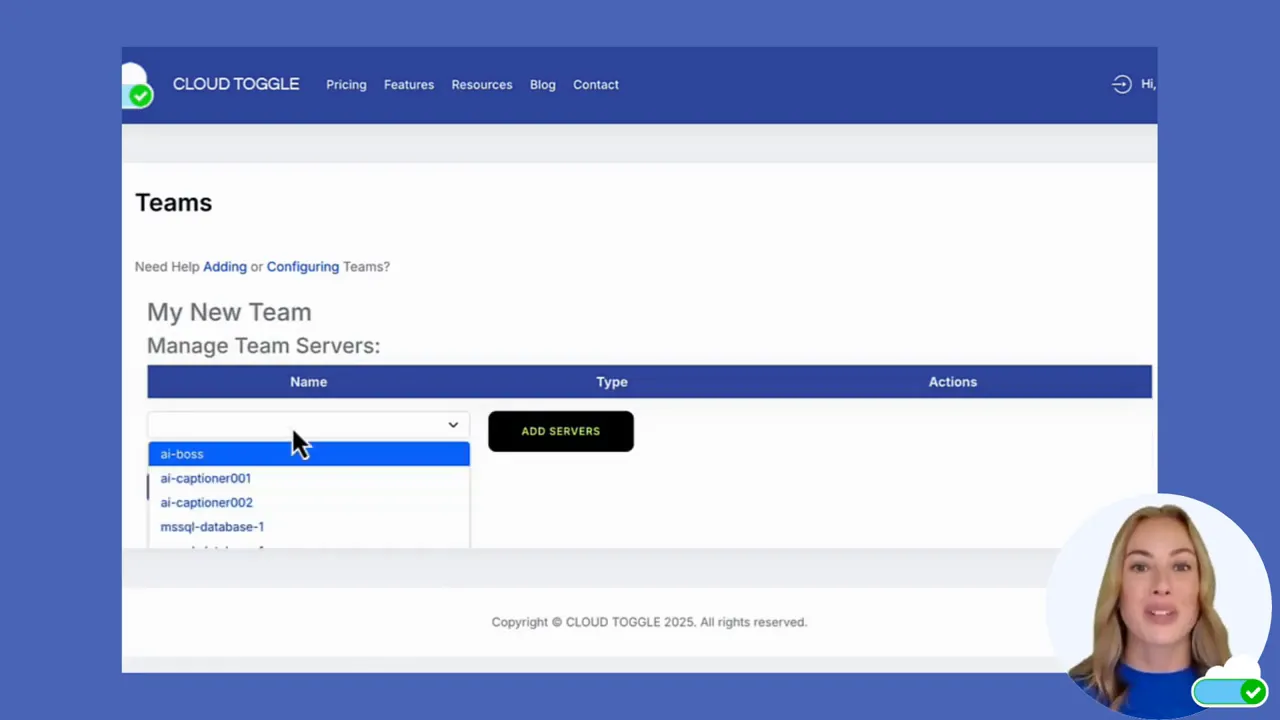The width and height of the screenshot is (1280, 720).
Task: Click the Configuring help link
Action: pos(302,266)
